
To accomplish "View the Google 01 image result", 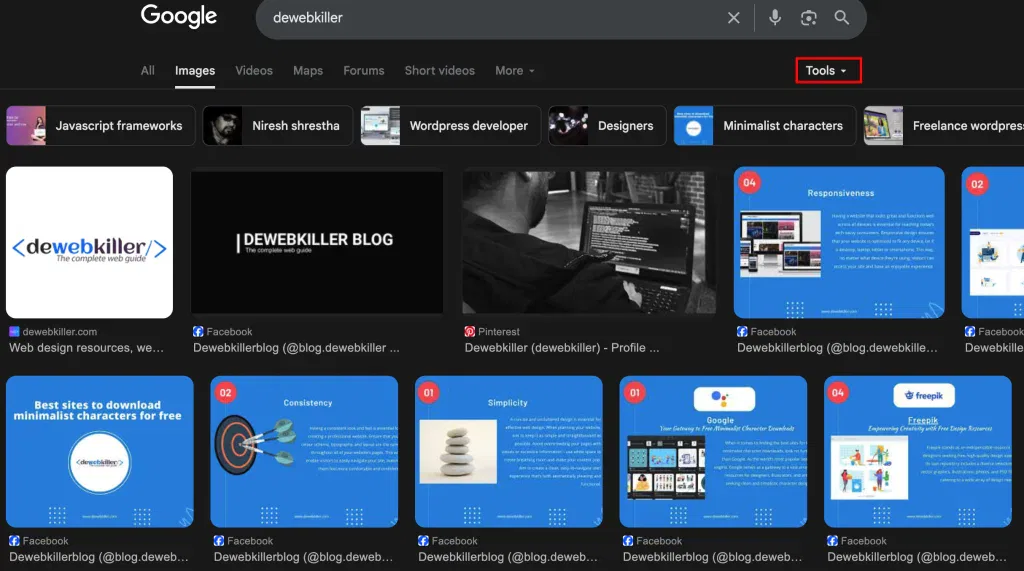I will click(x=713, y=451).
